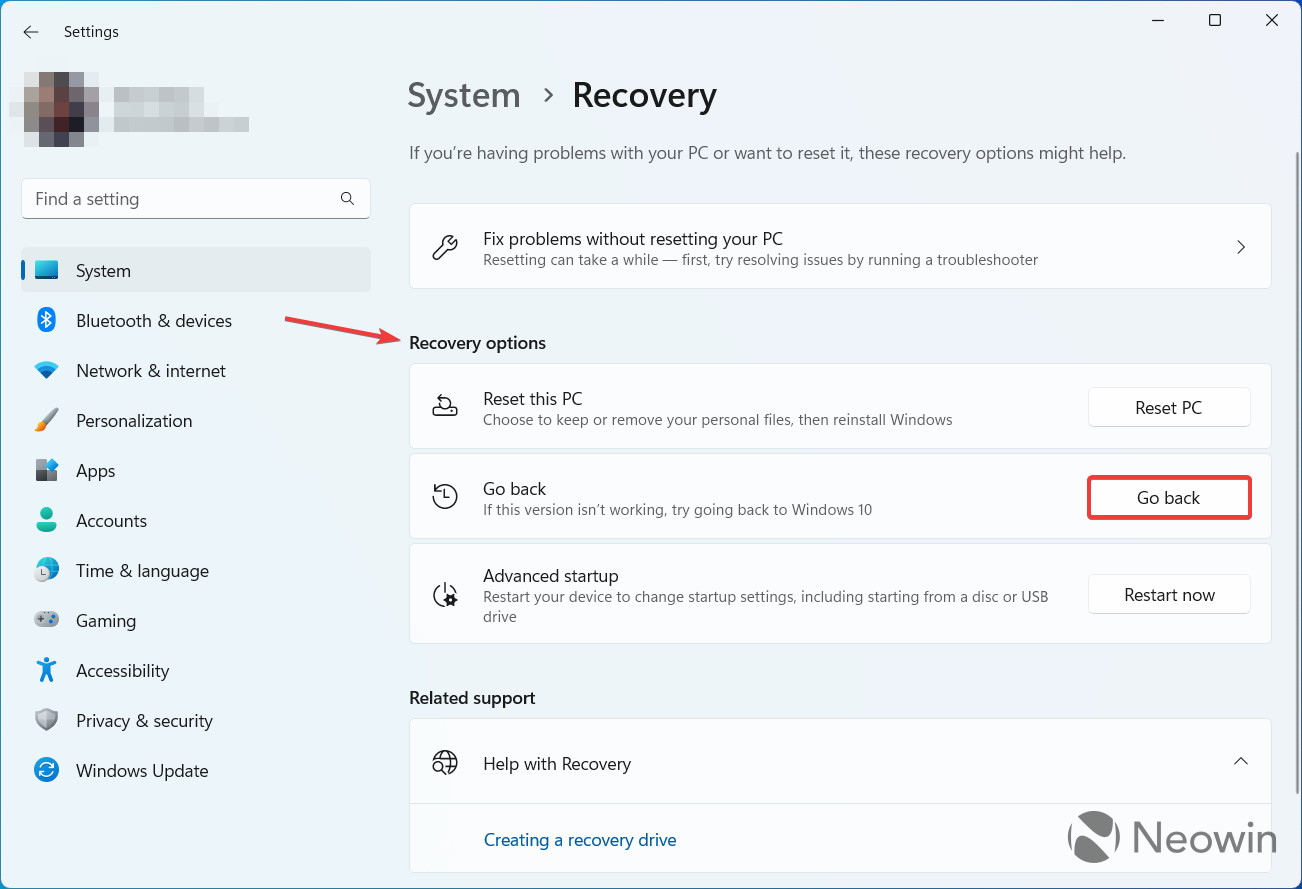Open the Creating a recovery drive link
1302x889 pixels.
(580, 840)
